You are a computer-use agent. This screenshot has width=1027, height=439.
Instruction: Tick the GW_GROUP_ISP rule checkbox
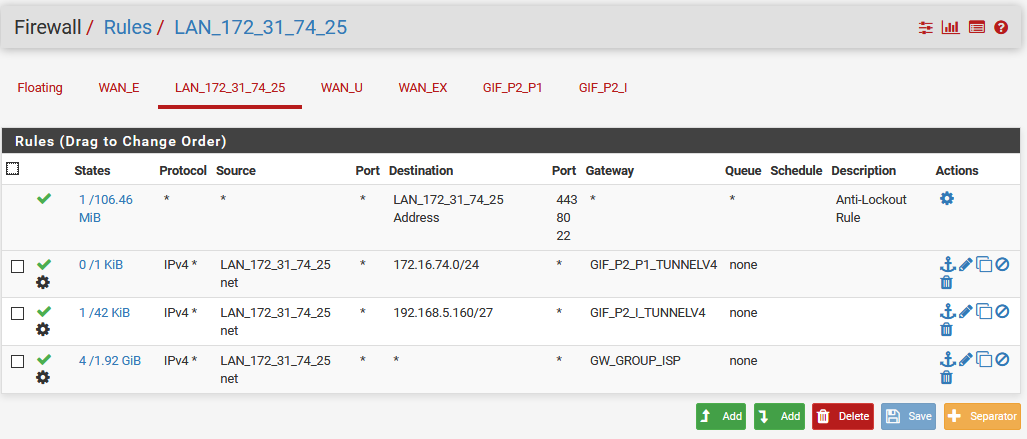point(17,361)
